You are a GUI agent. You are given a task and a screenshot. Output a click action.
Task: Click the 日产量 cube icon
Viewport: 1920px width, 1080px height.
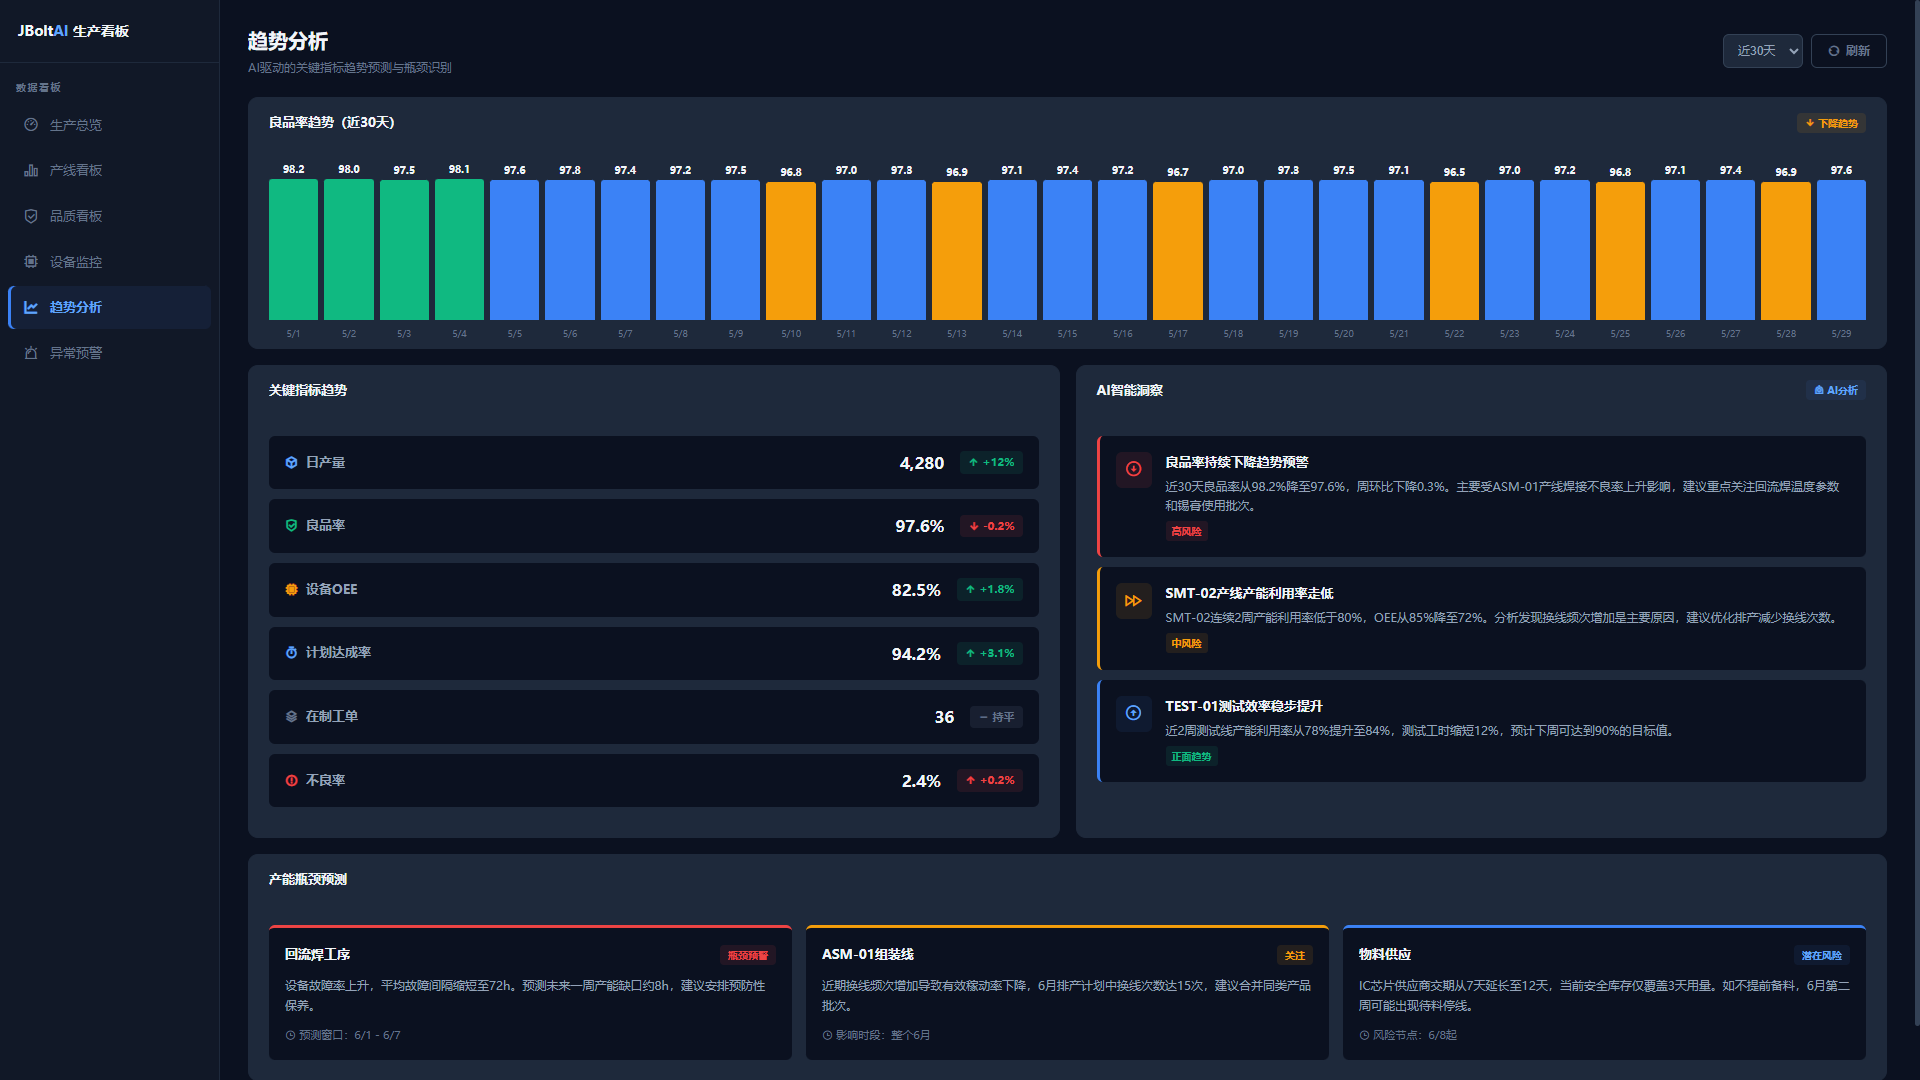click(291, 462)
